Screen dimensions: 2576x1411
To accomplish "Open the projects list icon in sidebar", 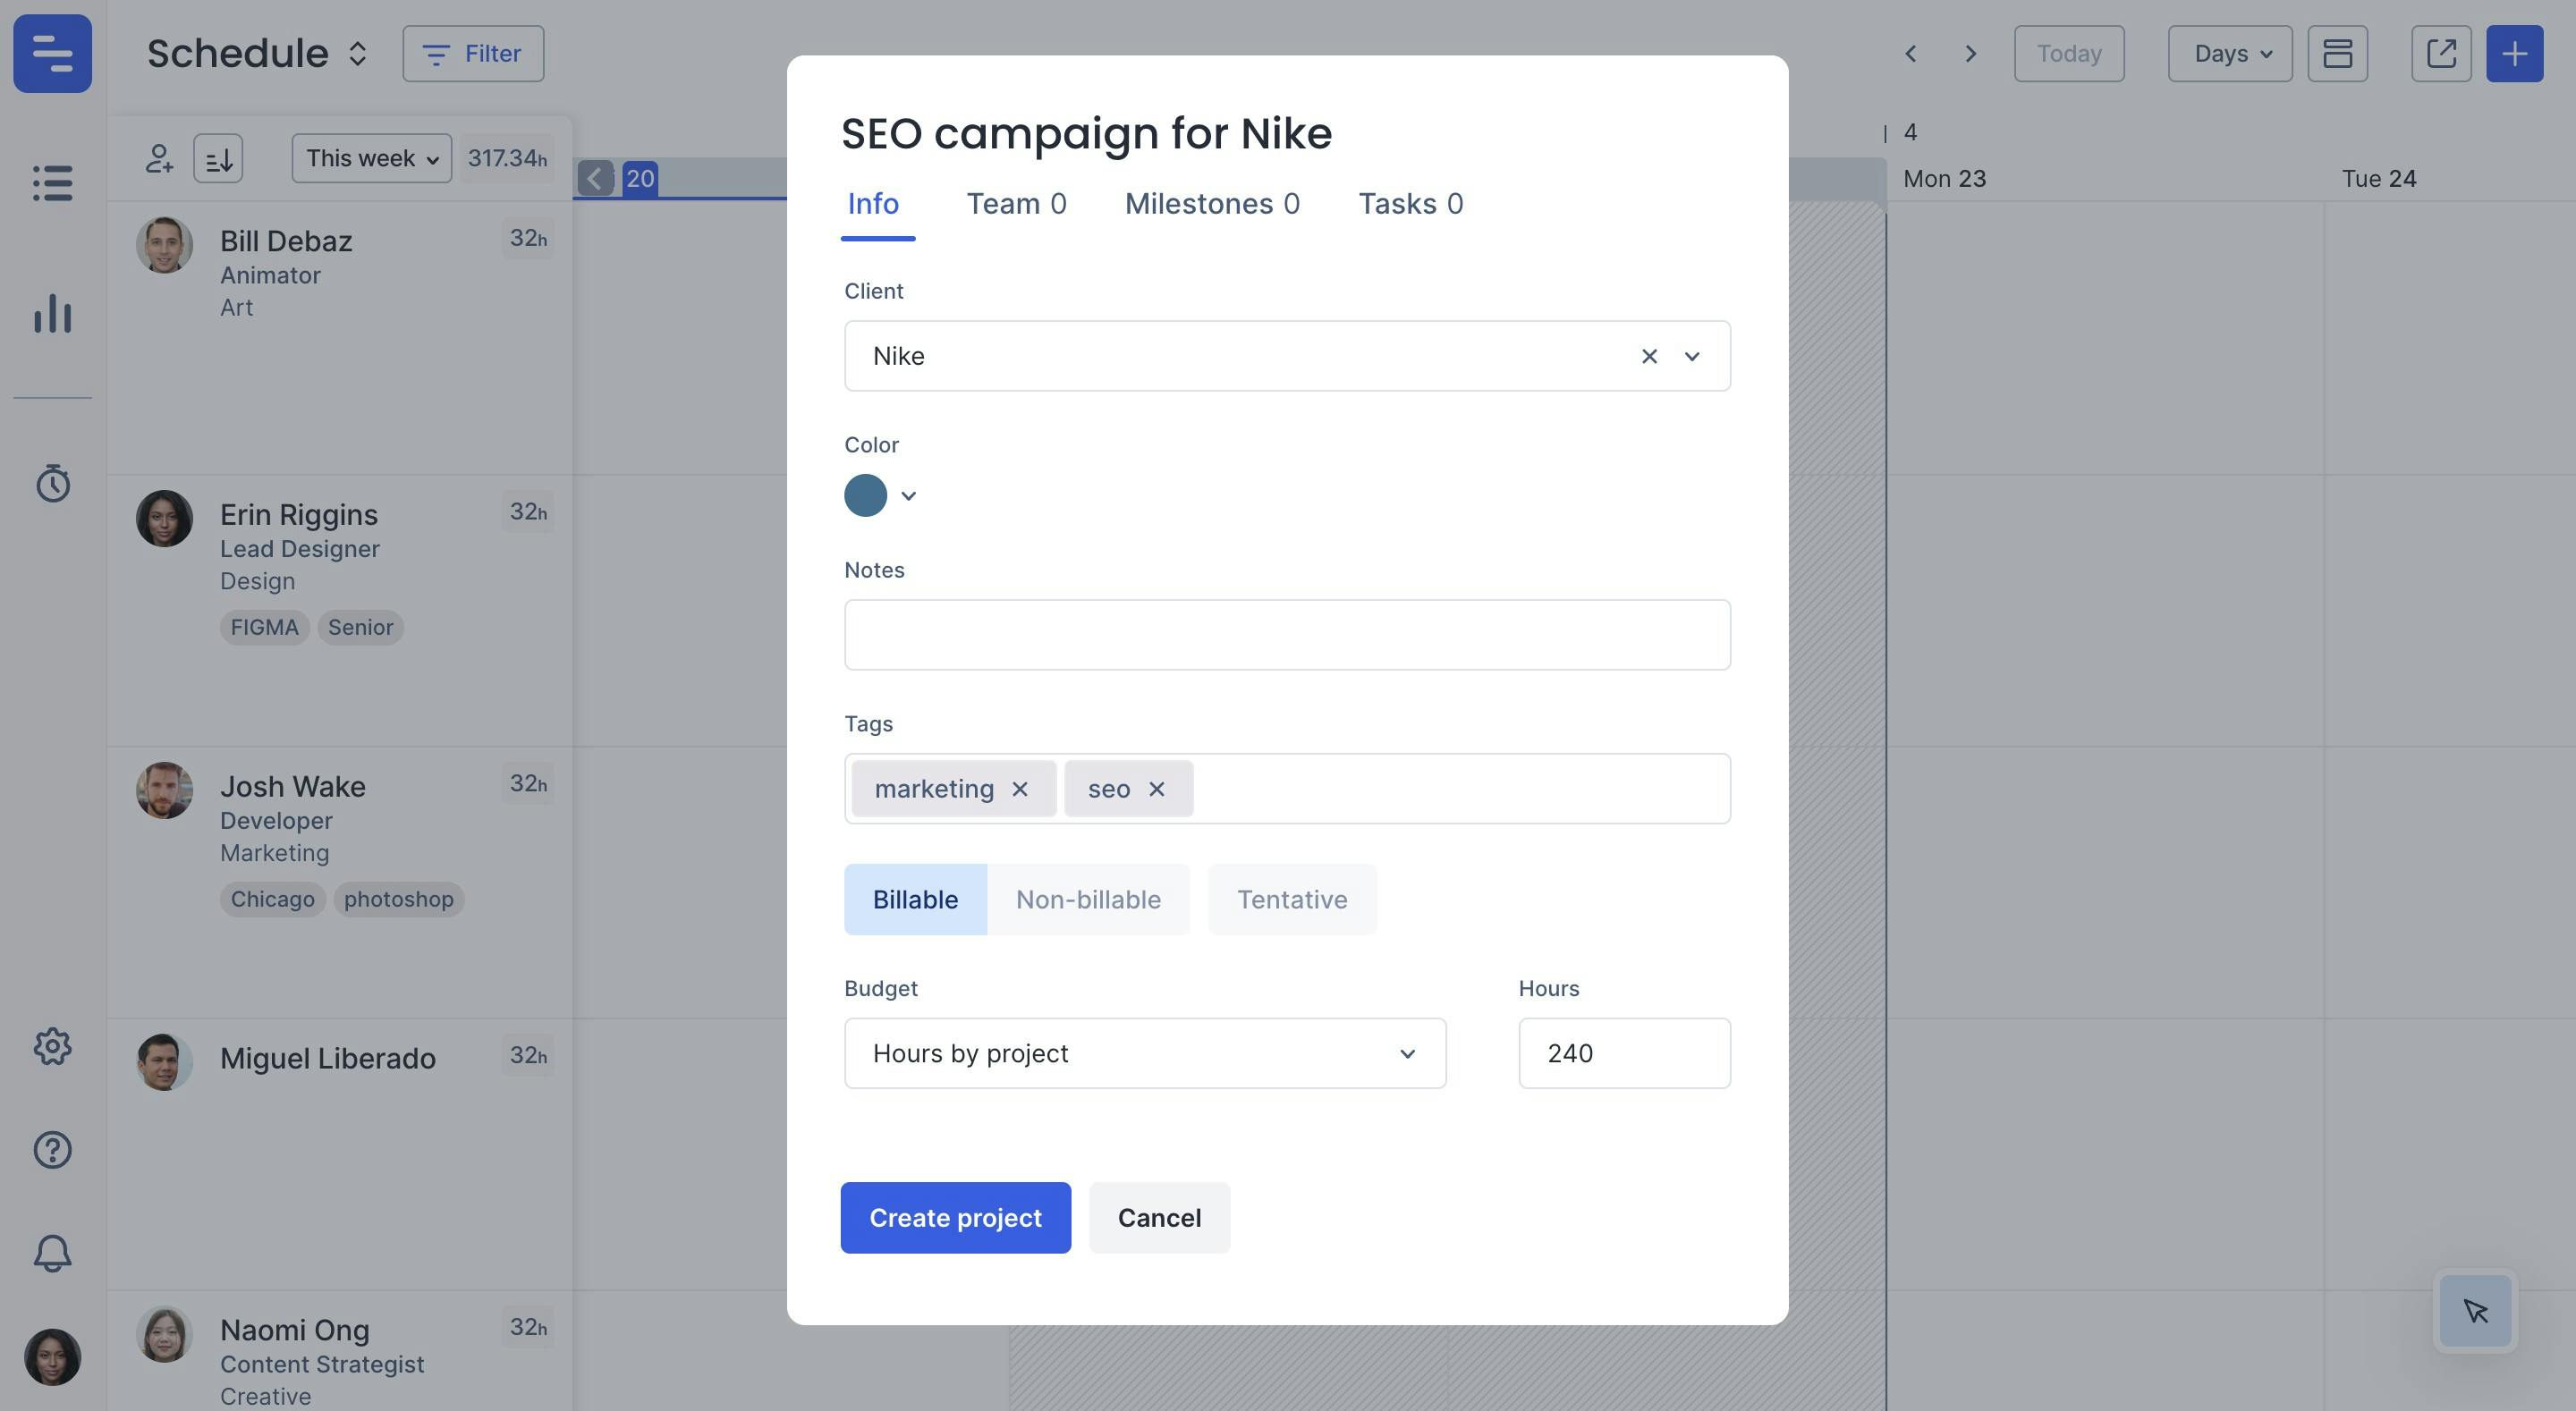I will click(x=52, y=183).
